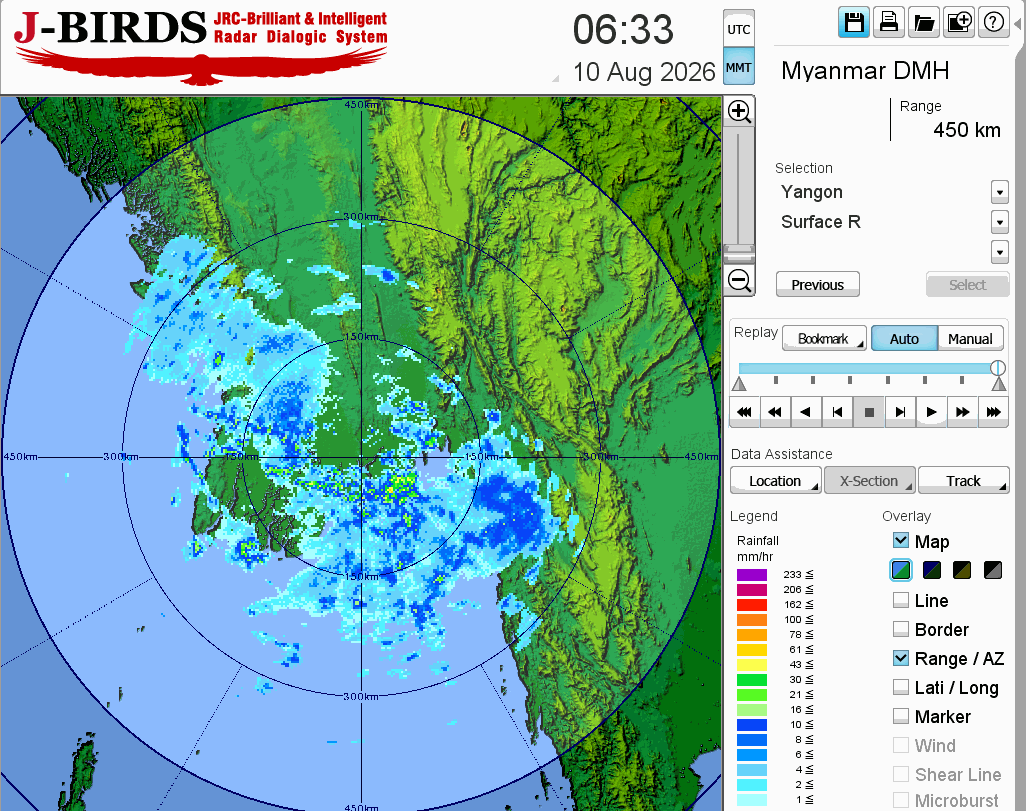Toggle the Range / AZ overlay checkbox
Image resolution: width=1030 pixels, height=811 pixels.
click(901, 657)
